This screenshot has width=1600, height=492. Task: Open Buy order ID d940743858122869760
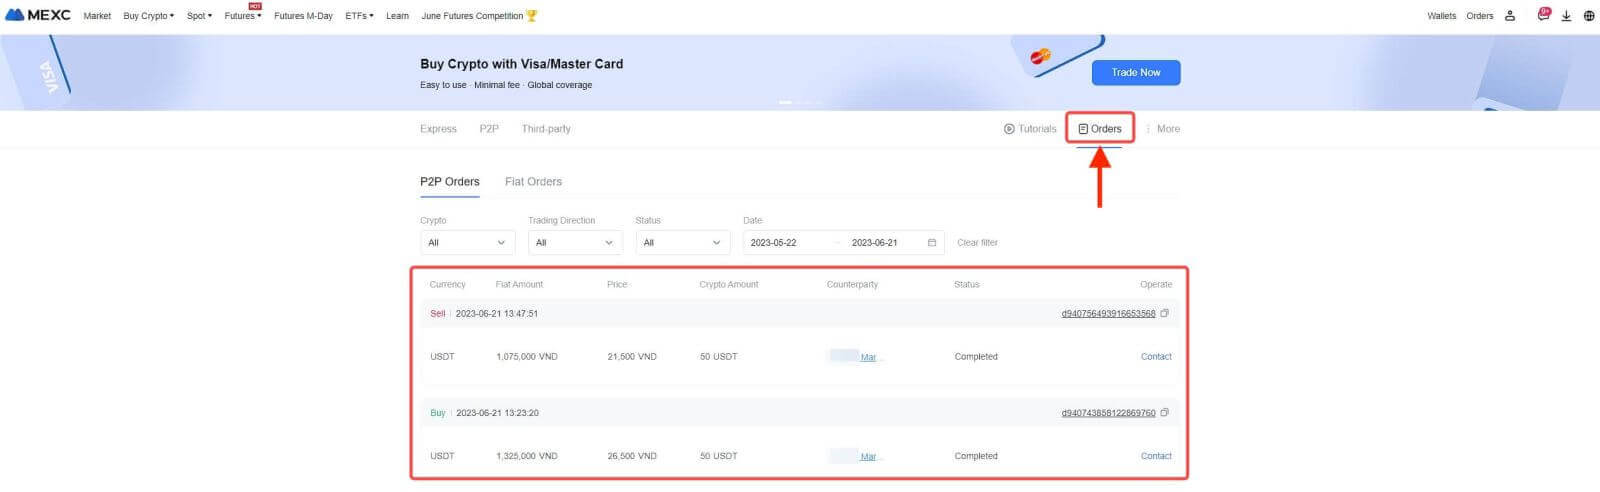[1108, 413]
